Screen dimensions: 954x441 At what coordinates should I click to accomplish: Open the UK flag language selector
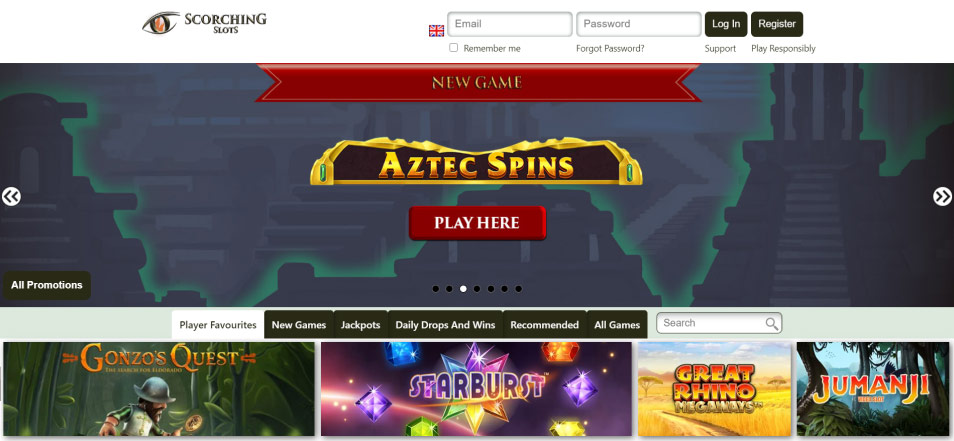(436, 31)
